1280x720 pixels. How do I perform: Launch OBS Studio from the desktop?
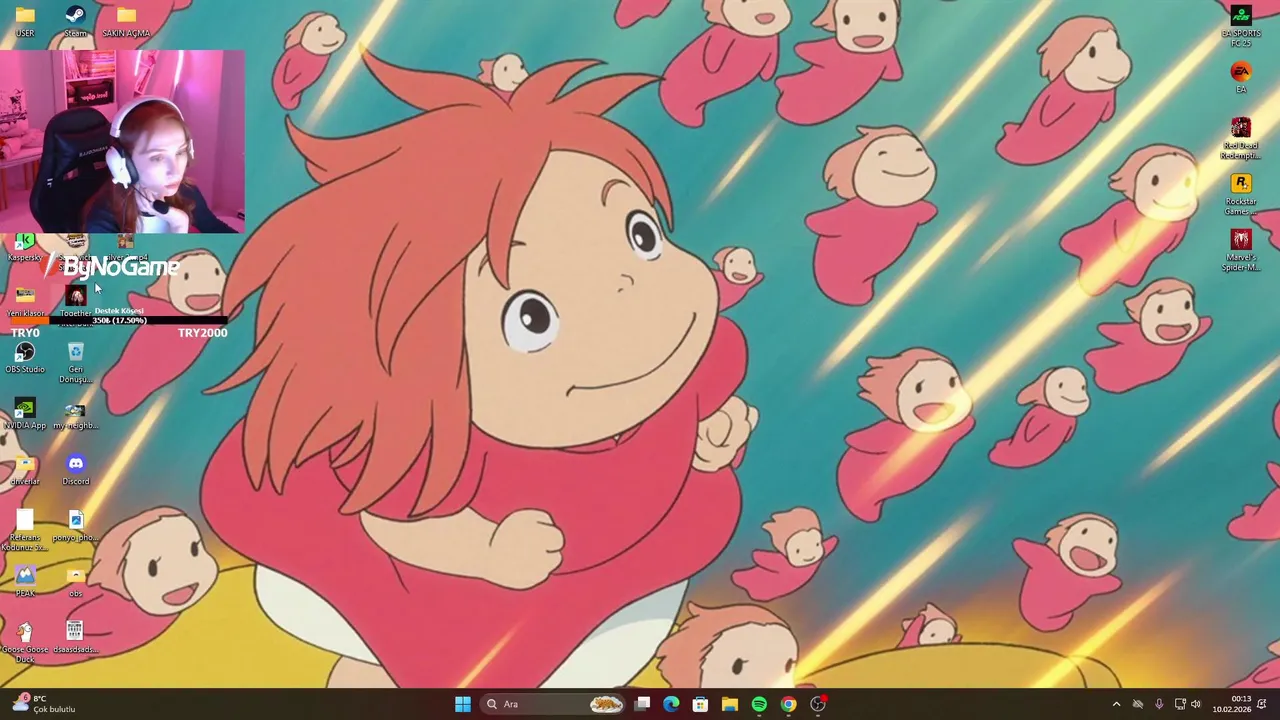pos(25,358)
